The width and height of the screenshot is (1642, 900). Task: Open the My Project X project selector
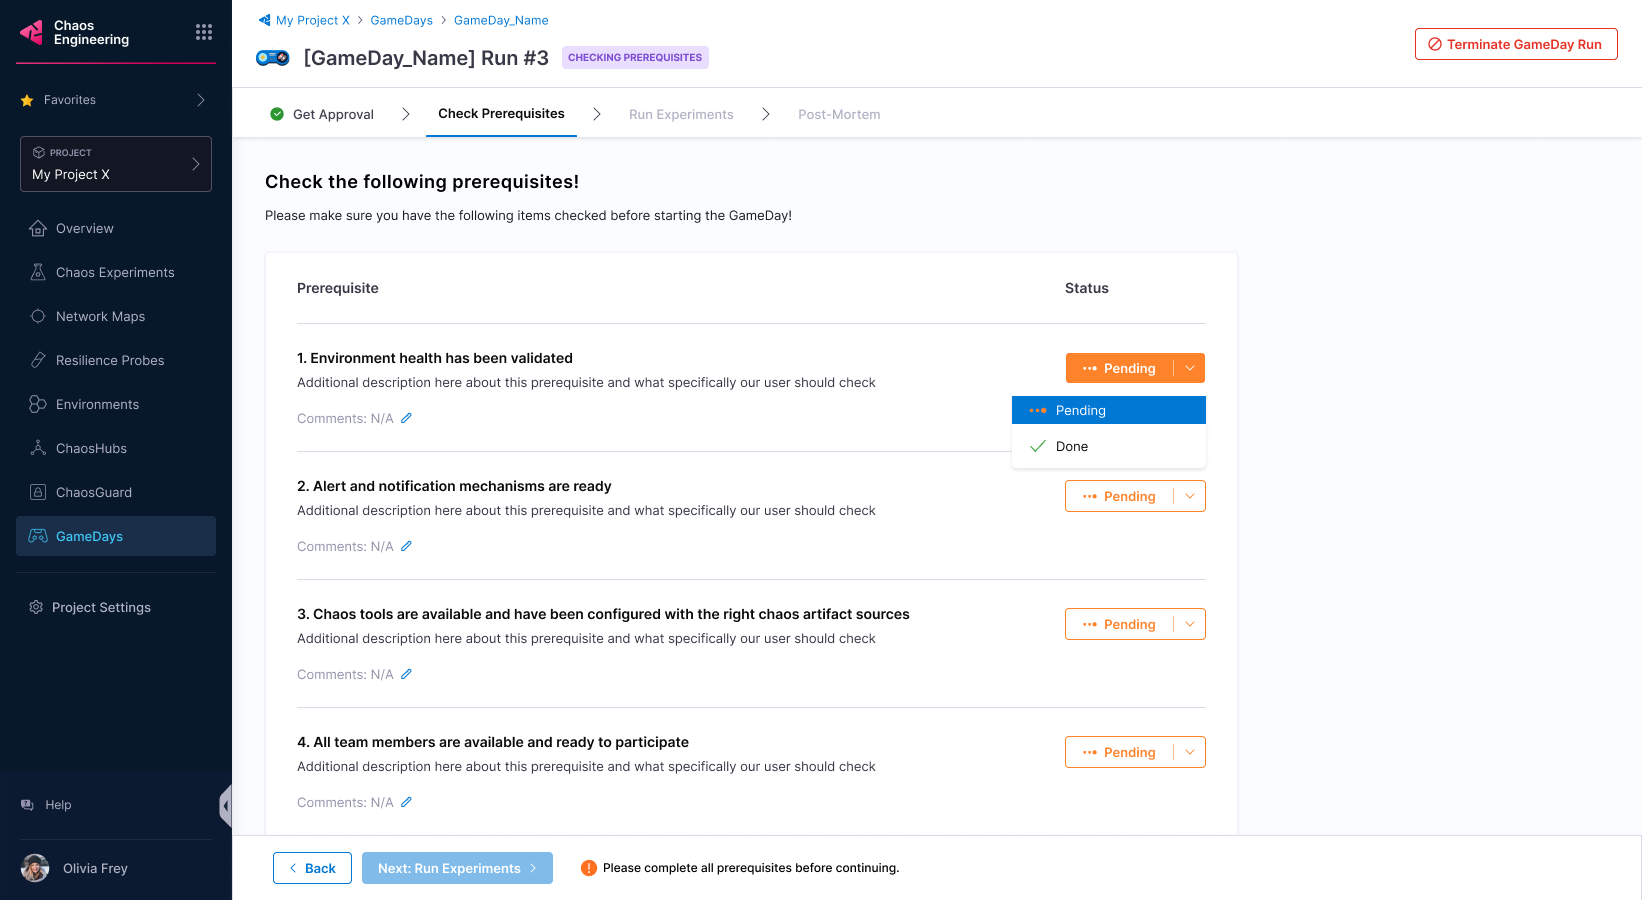[x=115, y=164]
